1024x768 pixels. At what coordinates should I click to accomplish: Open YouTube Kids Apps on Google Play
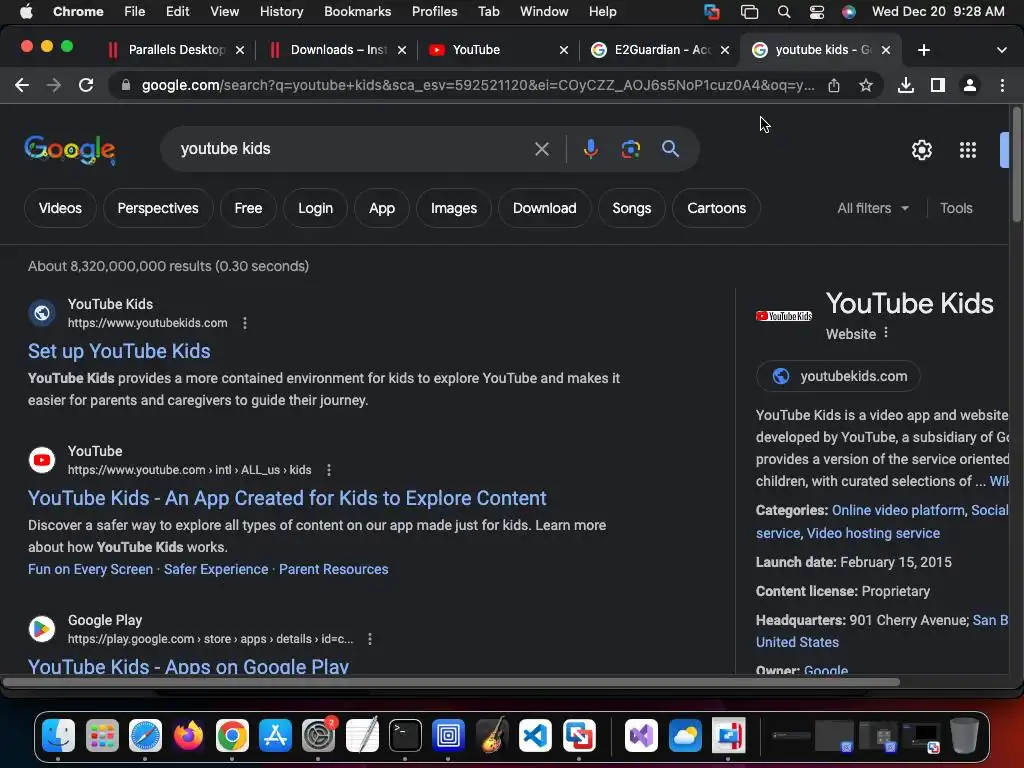pyautogui.click(x=188, y=666)
